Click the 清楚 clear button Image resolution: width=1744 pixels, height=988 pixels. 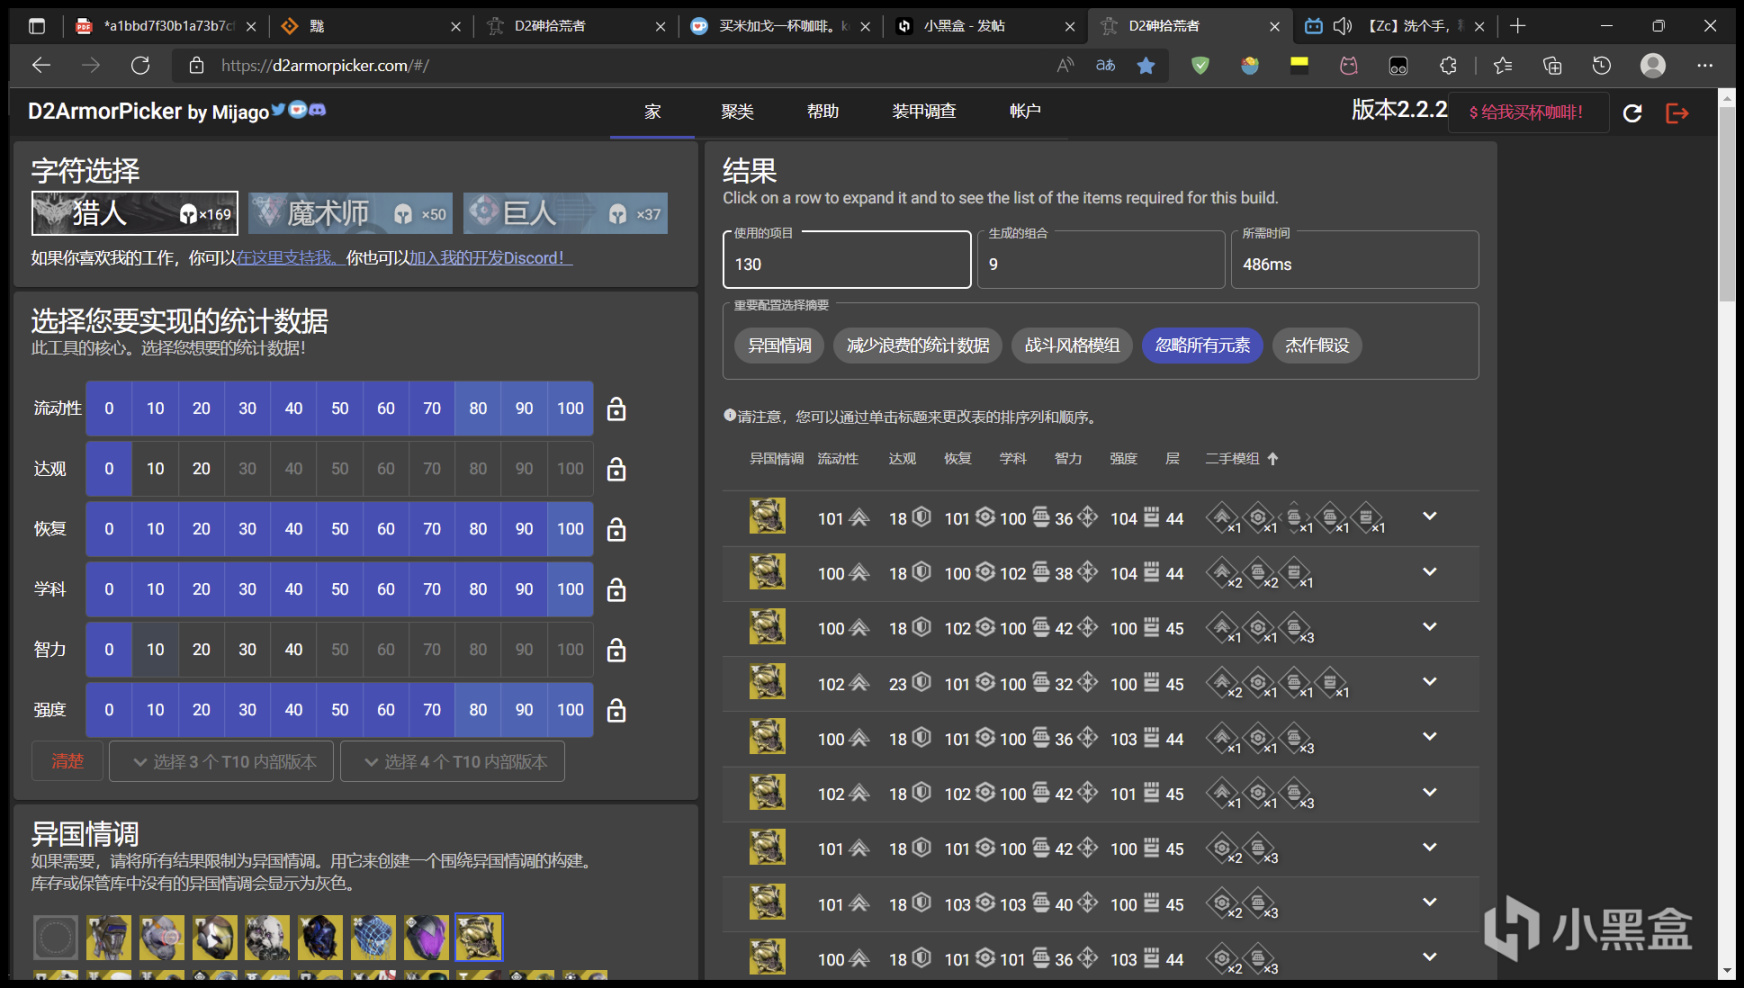click(67, 761)
